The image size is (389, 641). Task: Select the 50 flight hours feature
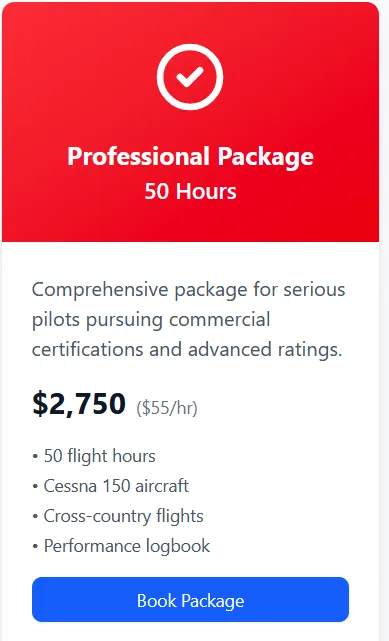click(94, 456)
